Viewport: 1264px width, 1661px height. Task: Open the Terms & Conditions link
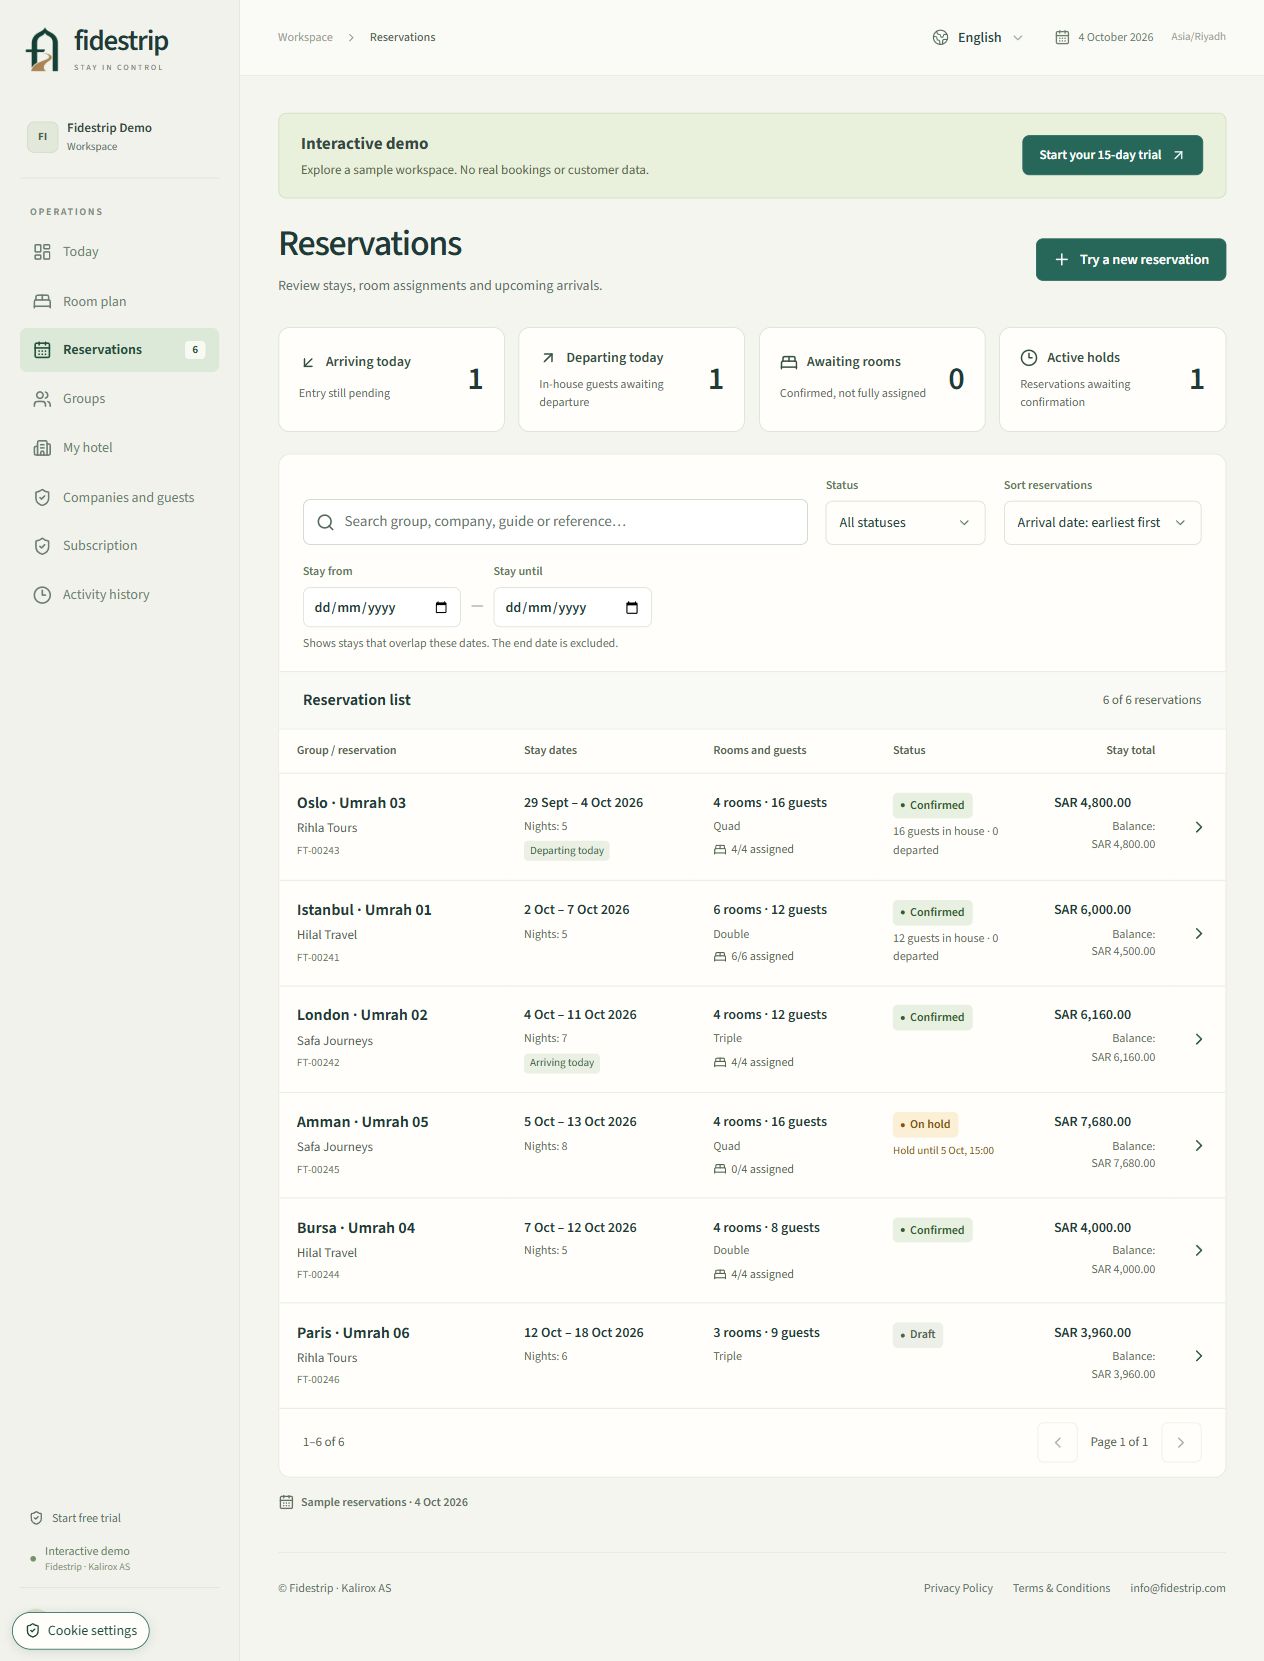click(x=1061, y=1588)
